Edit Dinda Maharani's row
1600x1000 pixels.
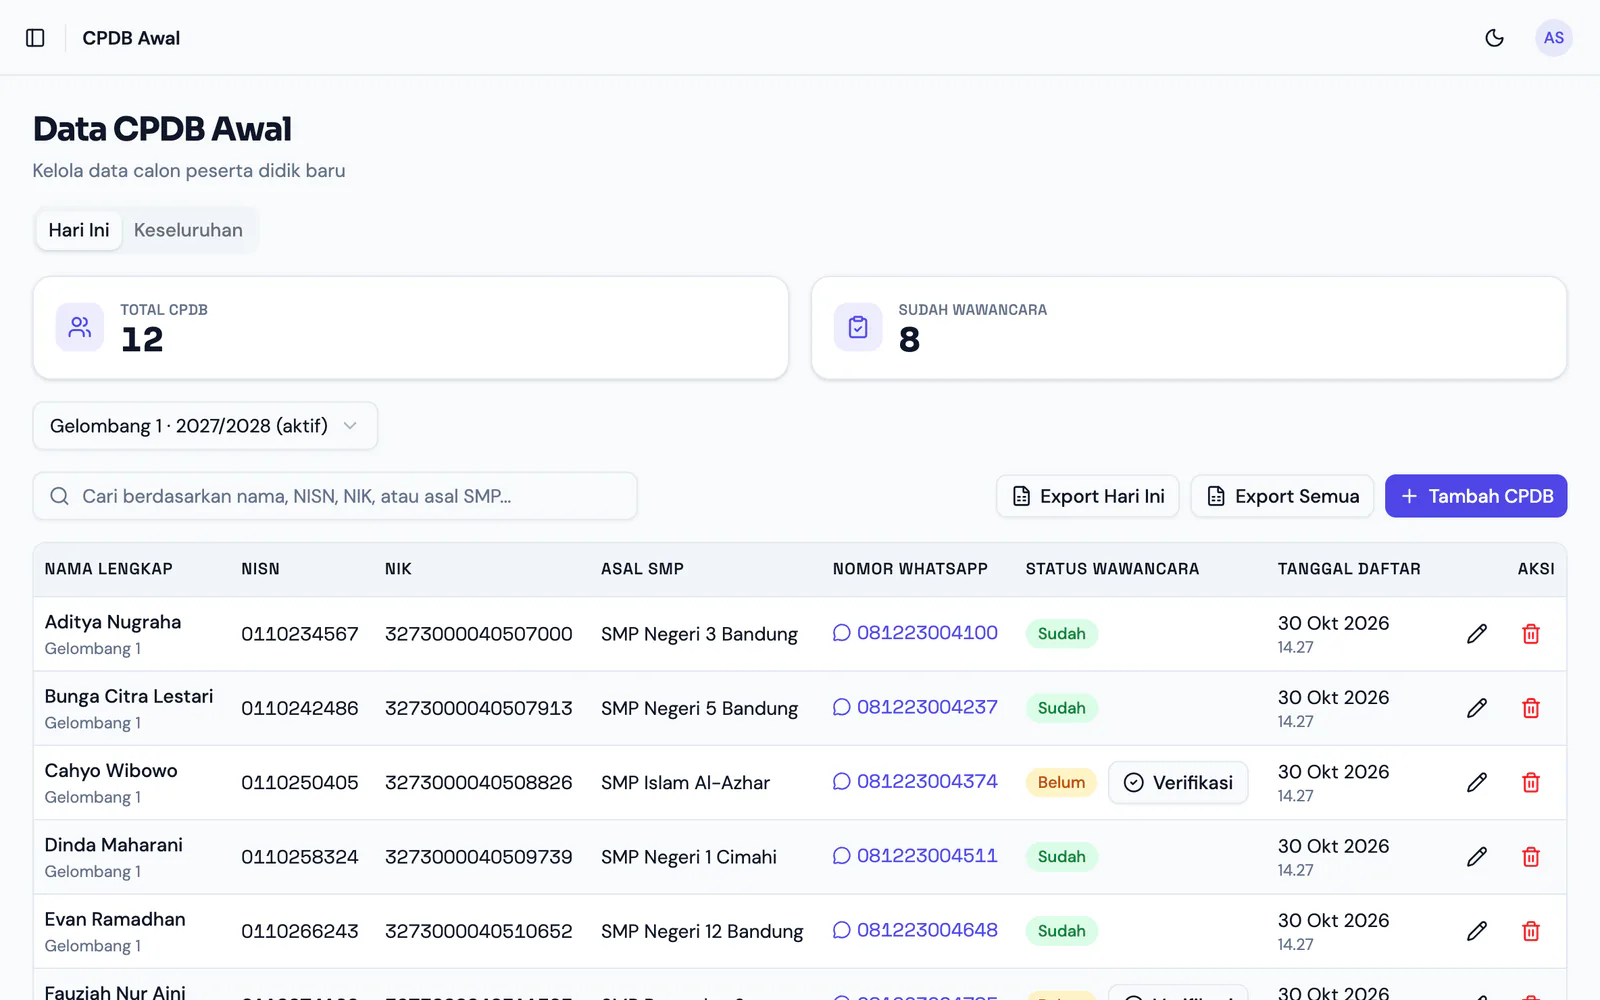[1477, 857]
